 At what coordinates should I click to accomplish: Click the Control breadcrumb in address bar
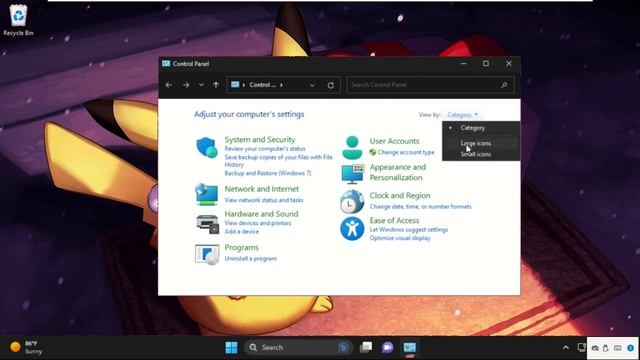click(262, 85)
